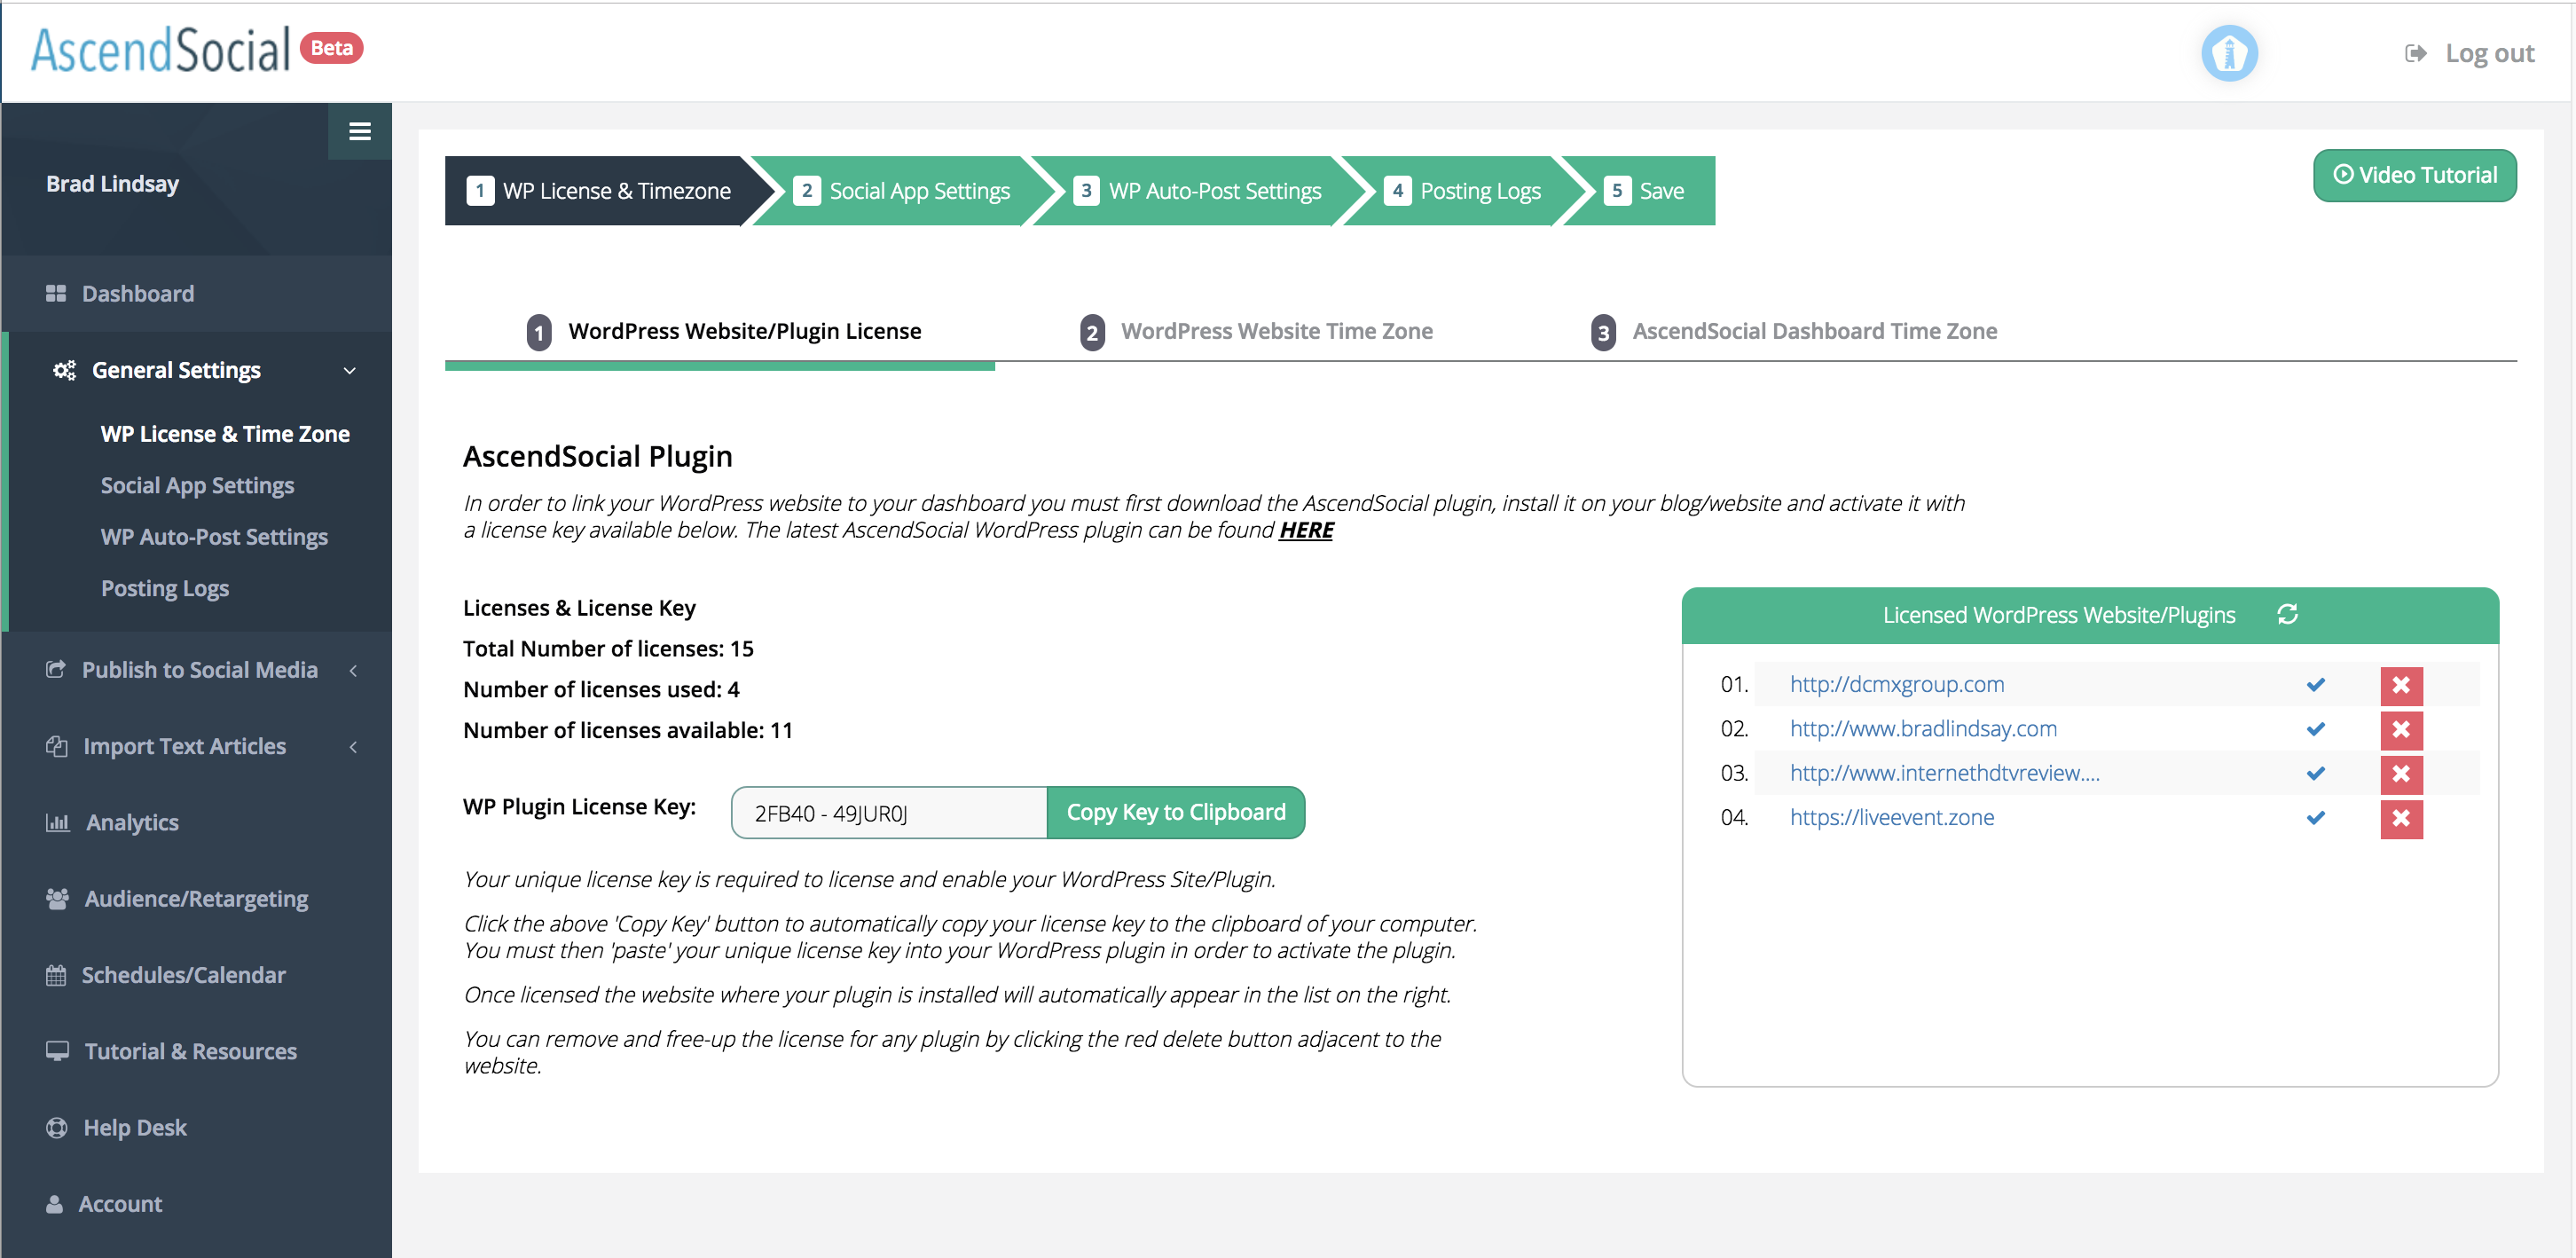Viewport: 2576px width, 1258px height.
Task: Click checkmark next to bradlindsay.com
Action: [x=2315, y=729]
